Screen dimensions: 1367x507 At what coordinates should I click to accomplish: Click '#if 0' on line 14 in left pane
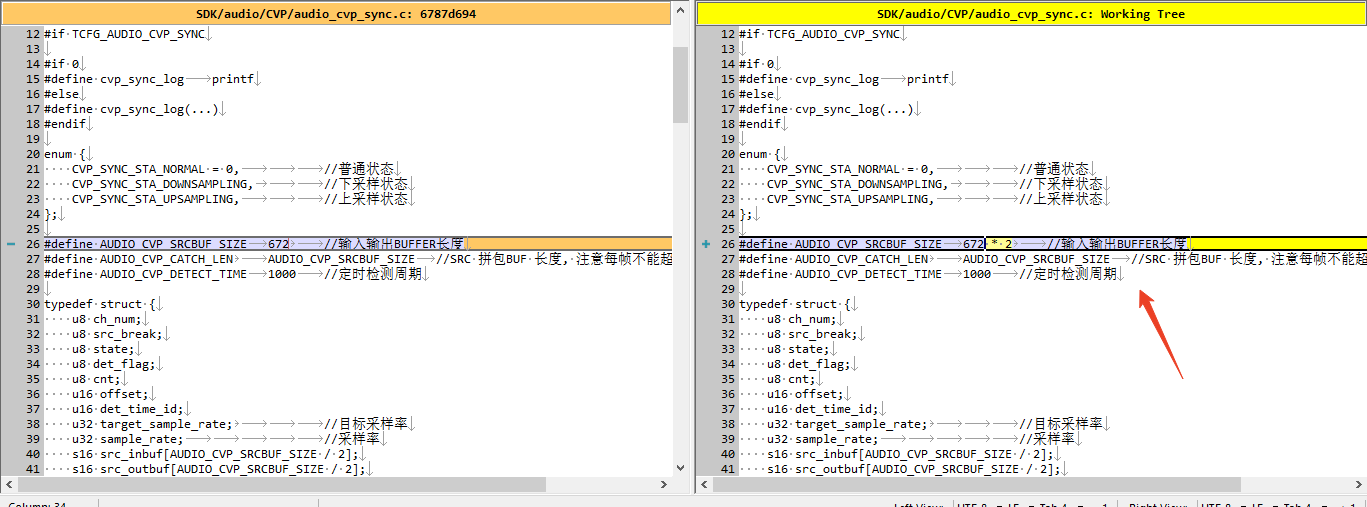pos(61,64)
